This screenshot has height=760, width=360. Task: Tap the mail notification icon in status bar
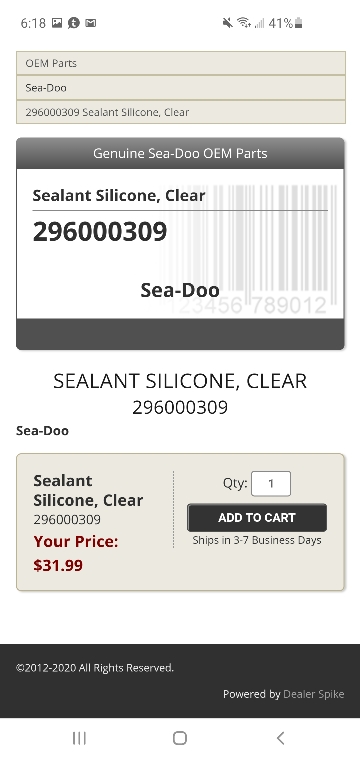[91, 22]
